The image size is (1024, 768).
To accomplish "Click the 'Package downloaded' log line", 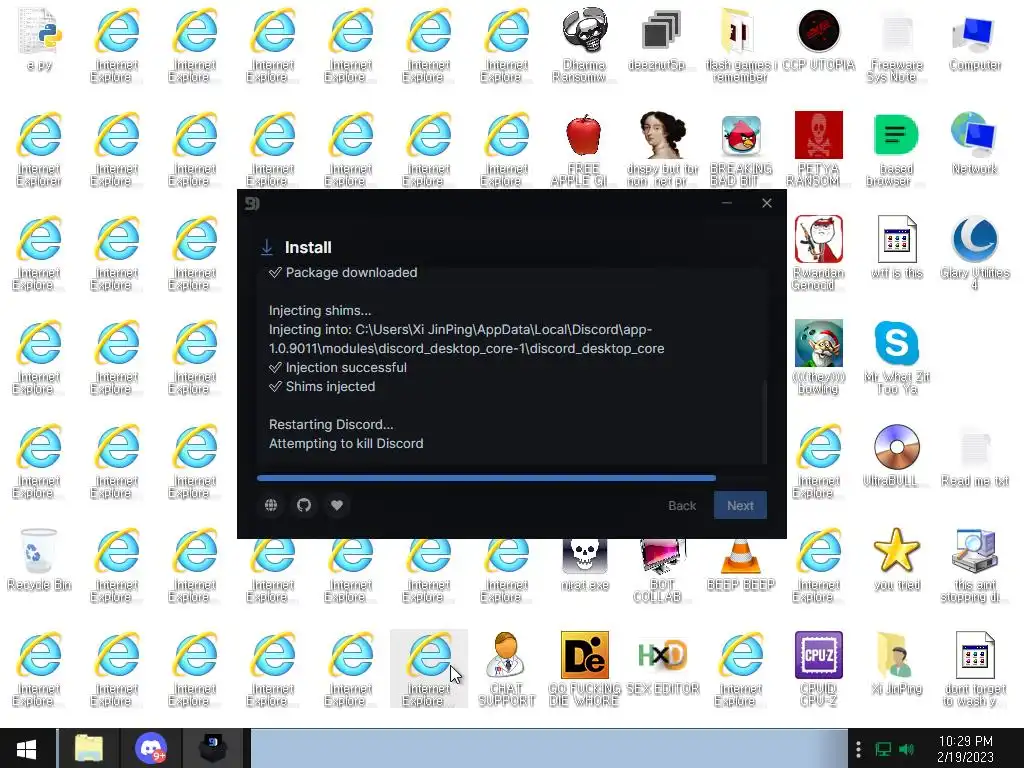I will [343, 272].
